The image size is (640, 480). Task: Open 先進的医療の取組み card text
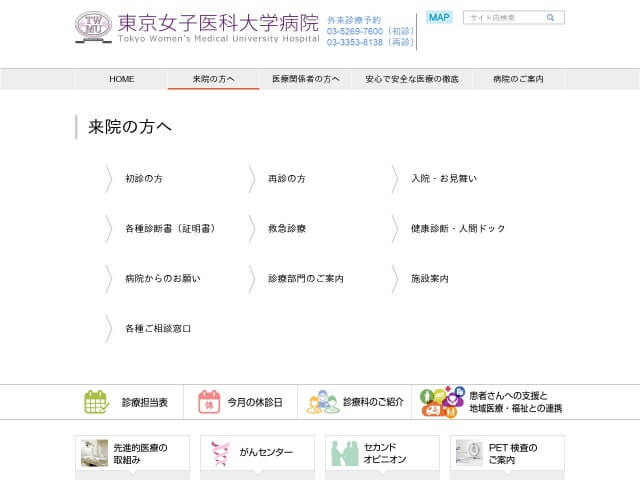(140, 453)
